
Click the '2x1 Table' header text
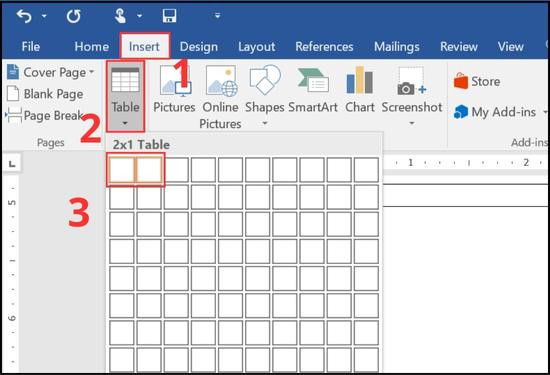141,145
